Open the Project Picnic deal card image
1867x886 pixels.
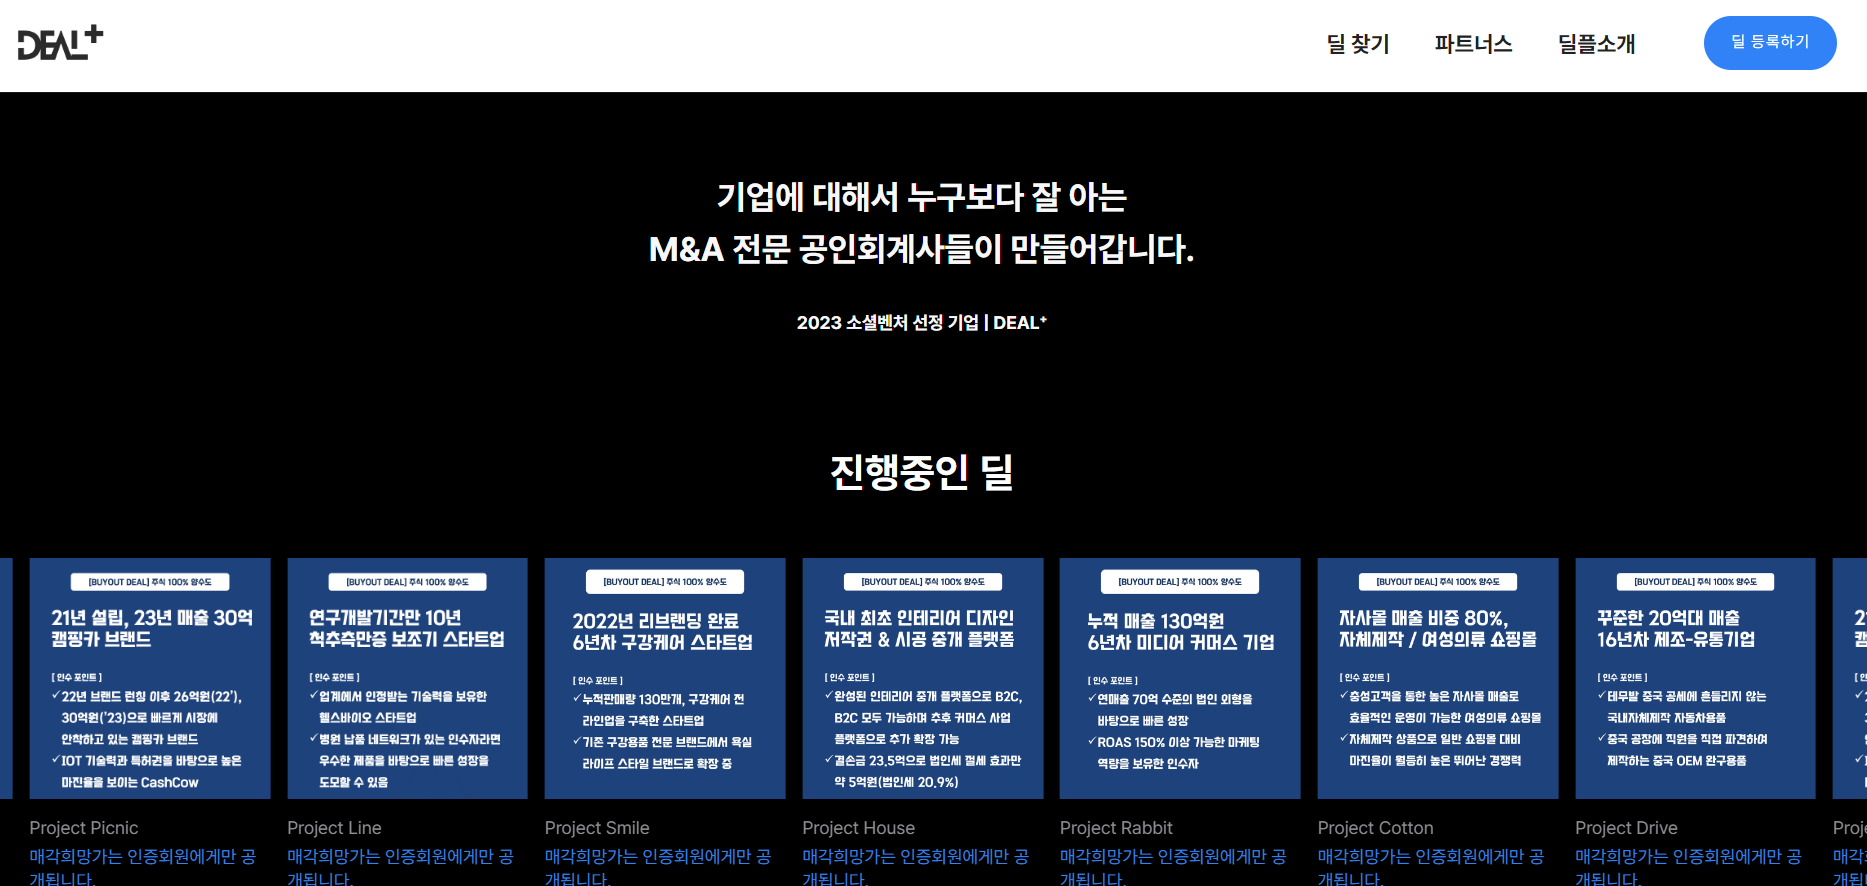(150, 678)
